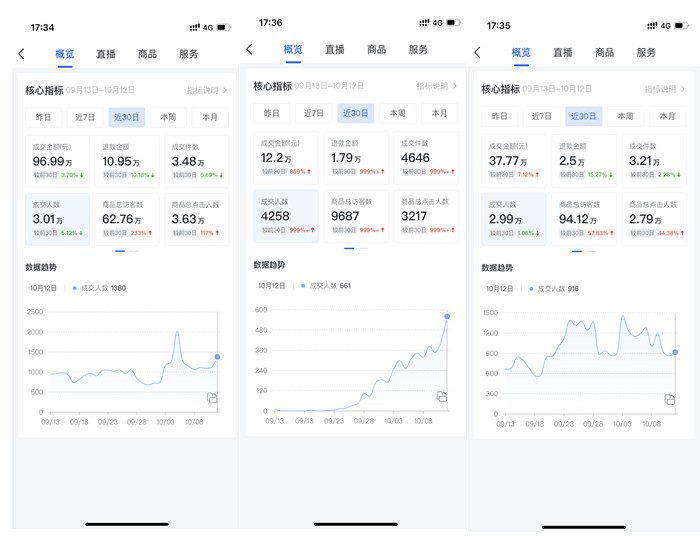This screenshot has width=700, height=536.
Task: Select the 商品总访客数 9687 card
Action: tap(356, 216)
